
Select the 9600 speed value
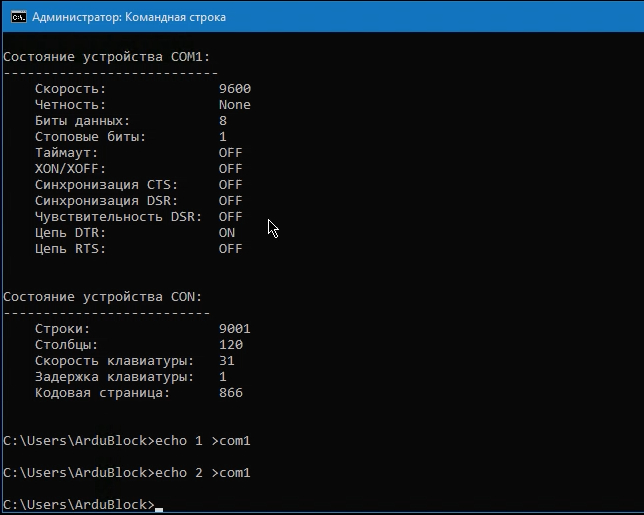click(235, 89)
